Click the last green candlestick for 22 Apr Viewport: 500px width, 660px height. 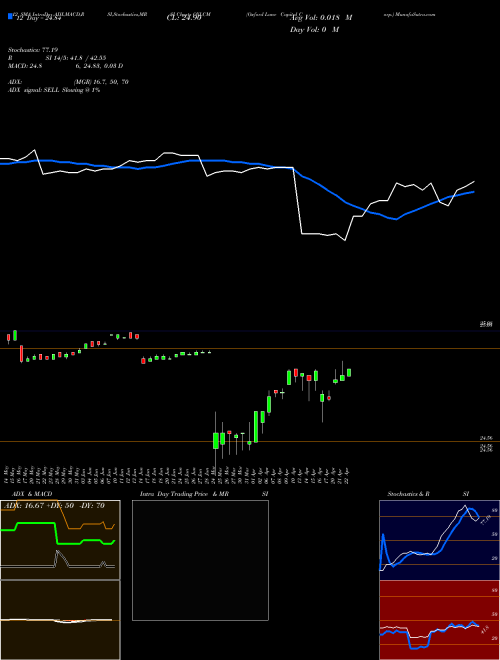349,373
